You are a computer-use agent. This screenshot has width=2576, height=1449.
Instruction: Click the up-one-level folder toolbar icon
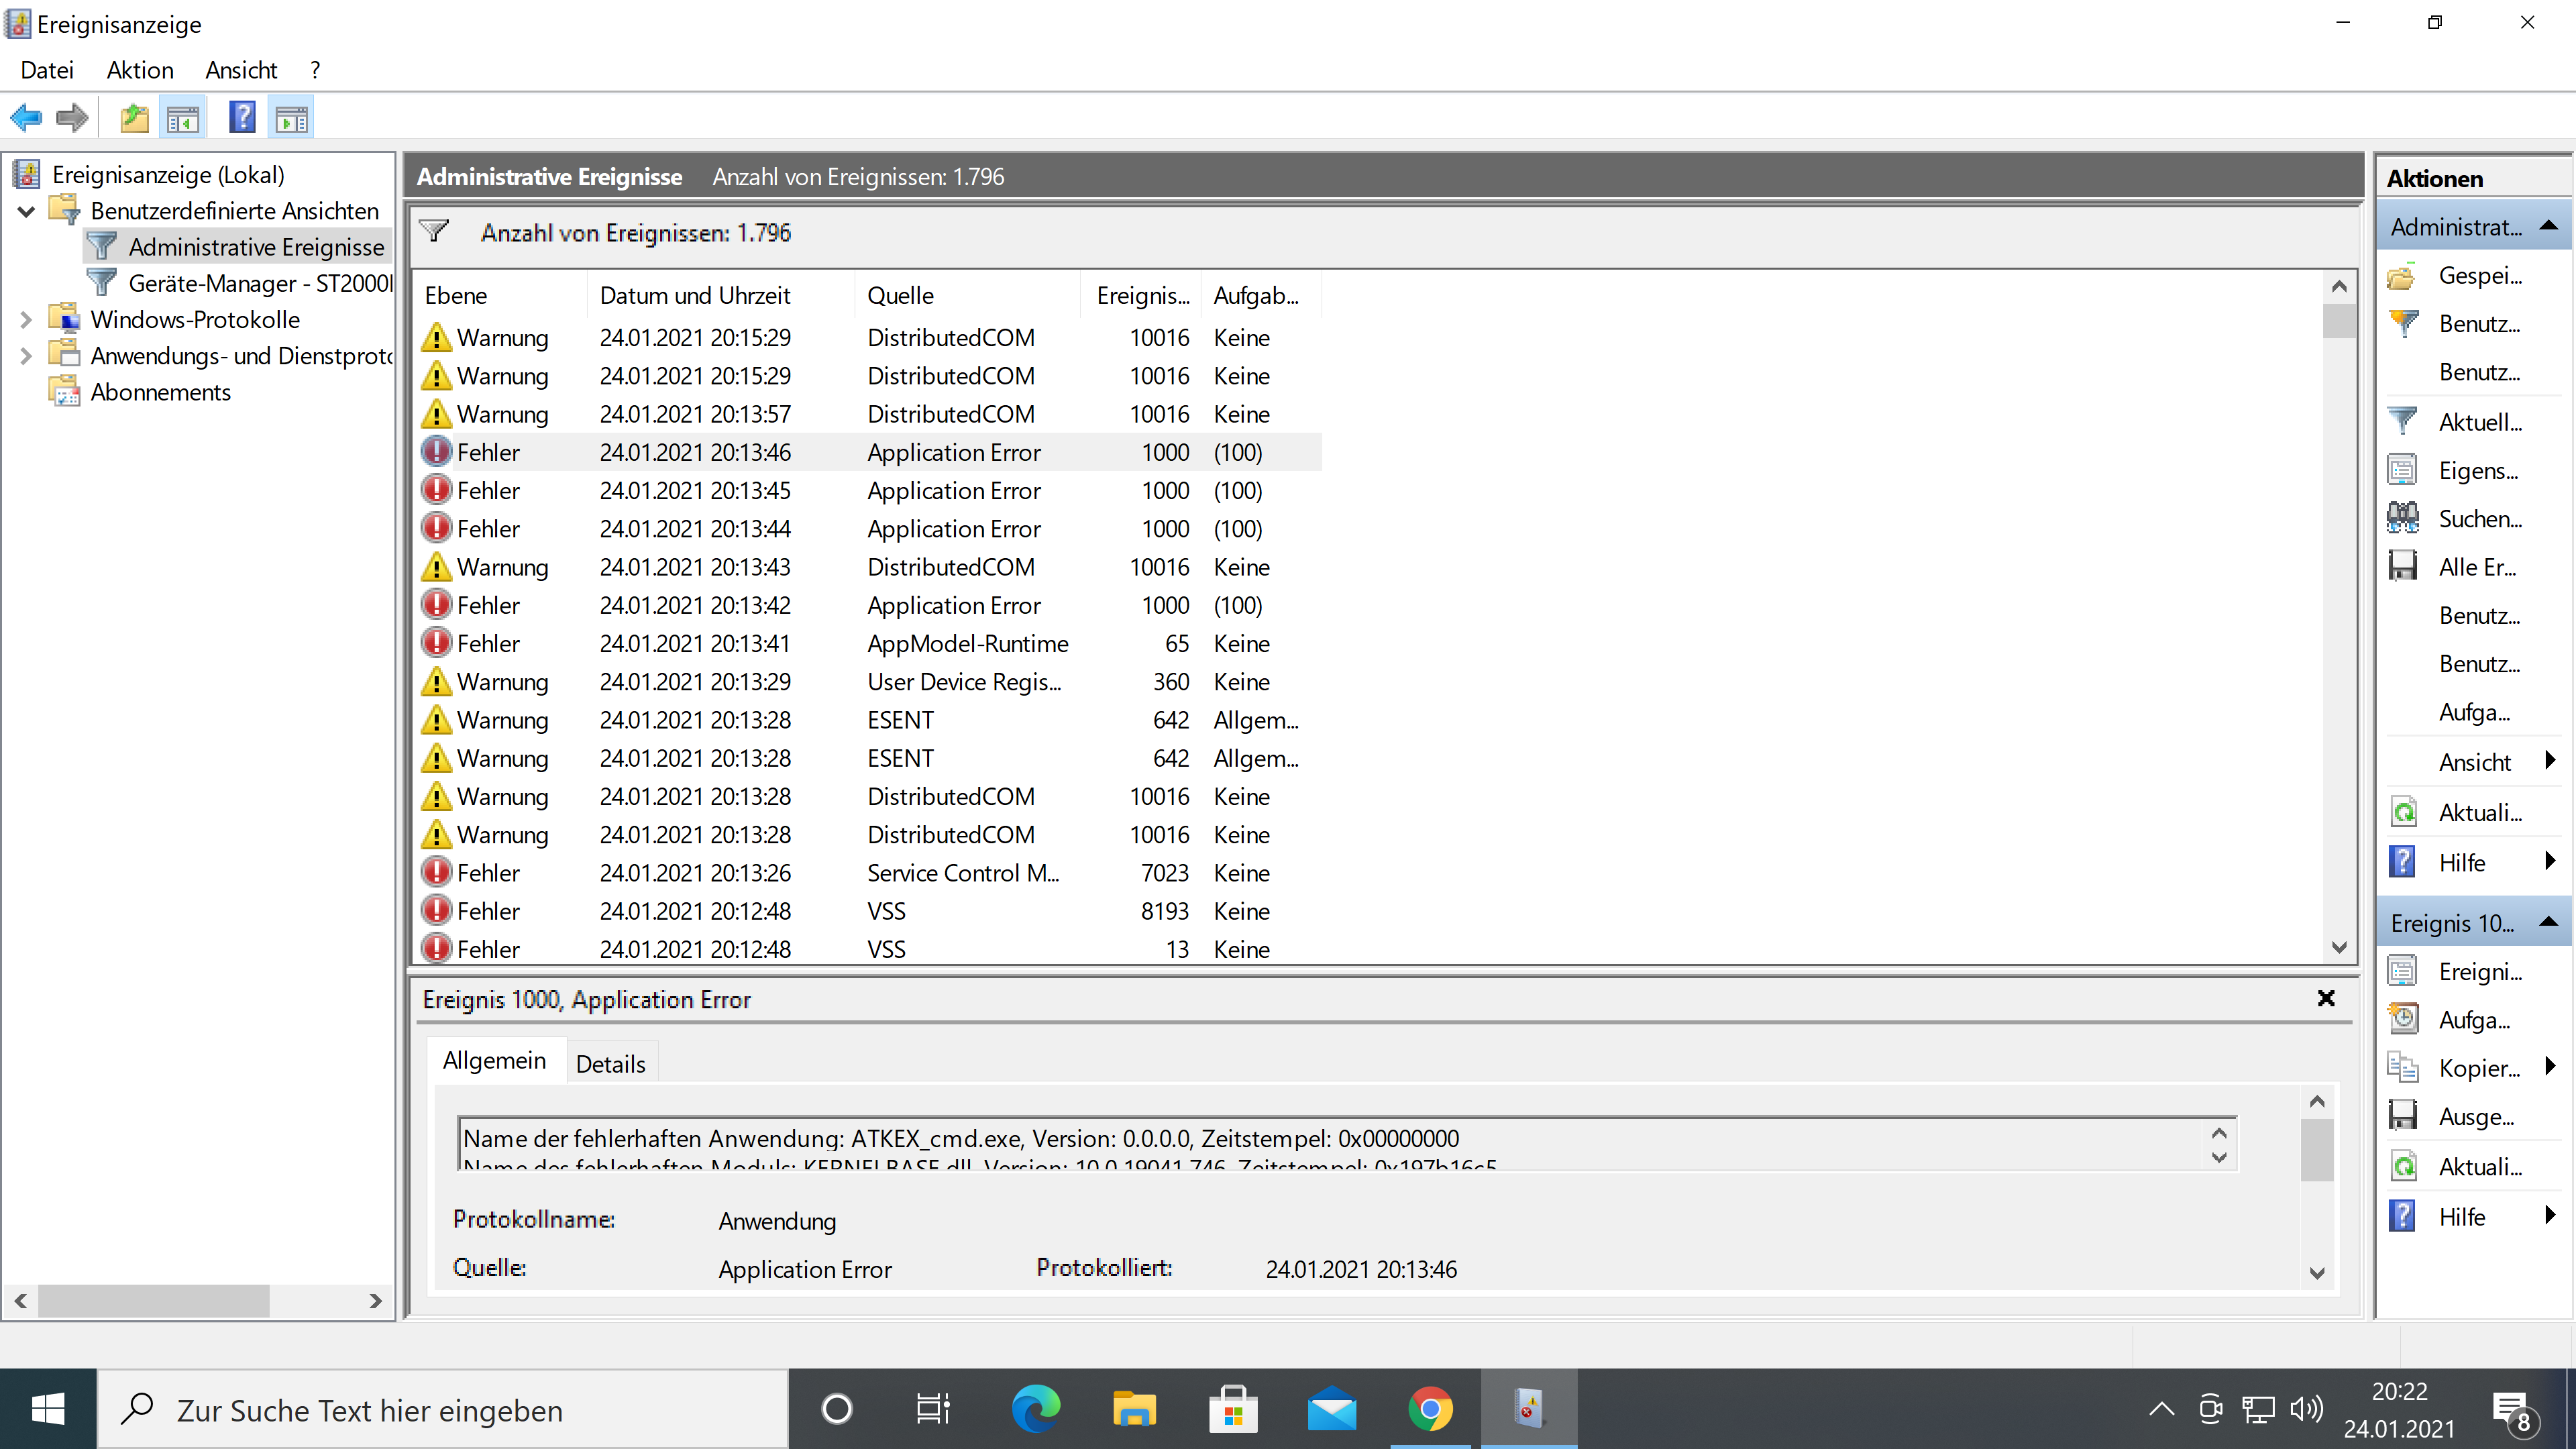[x=134, y=118]
